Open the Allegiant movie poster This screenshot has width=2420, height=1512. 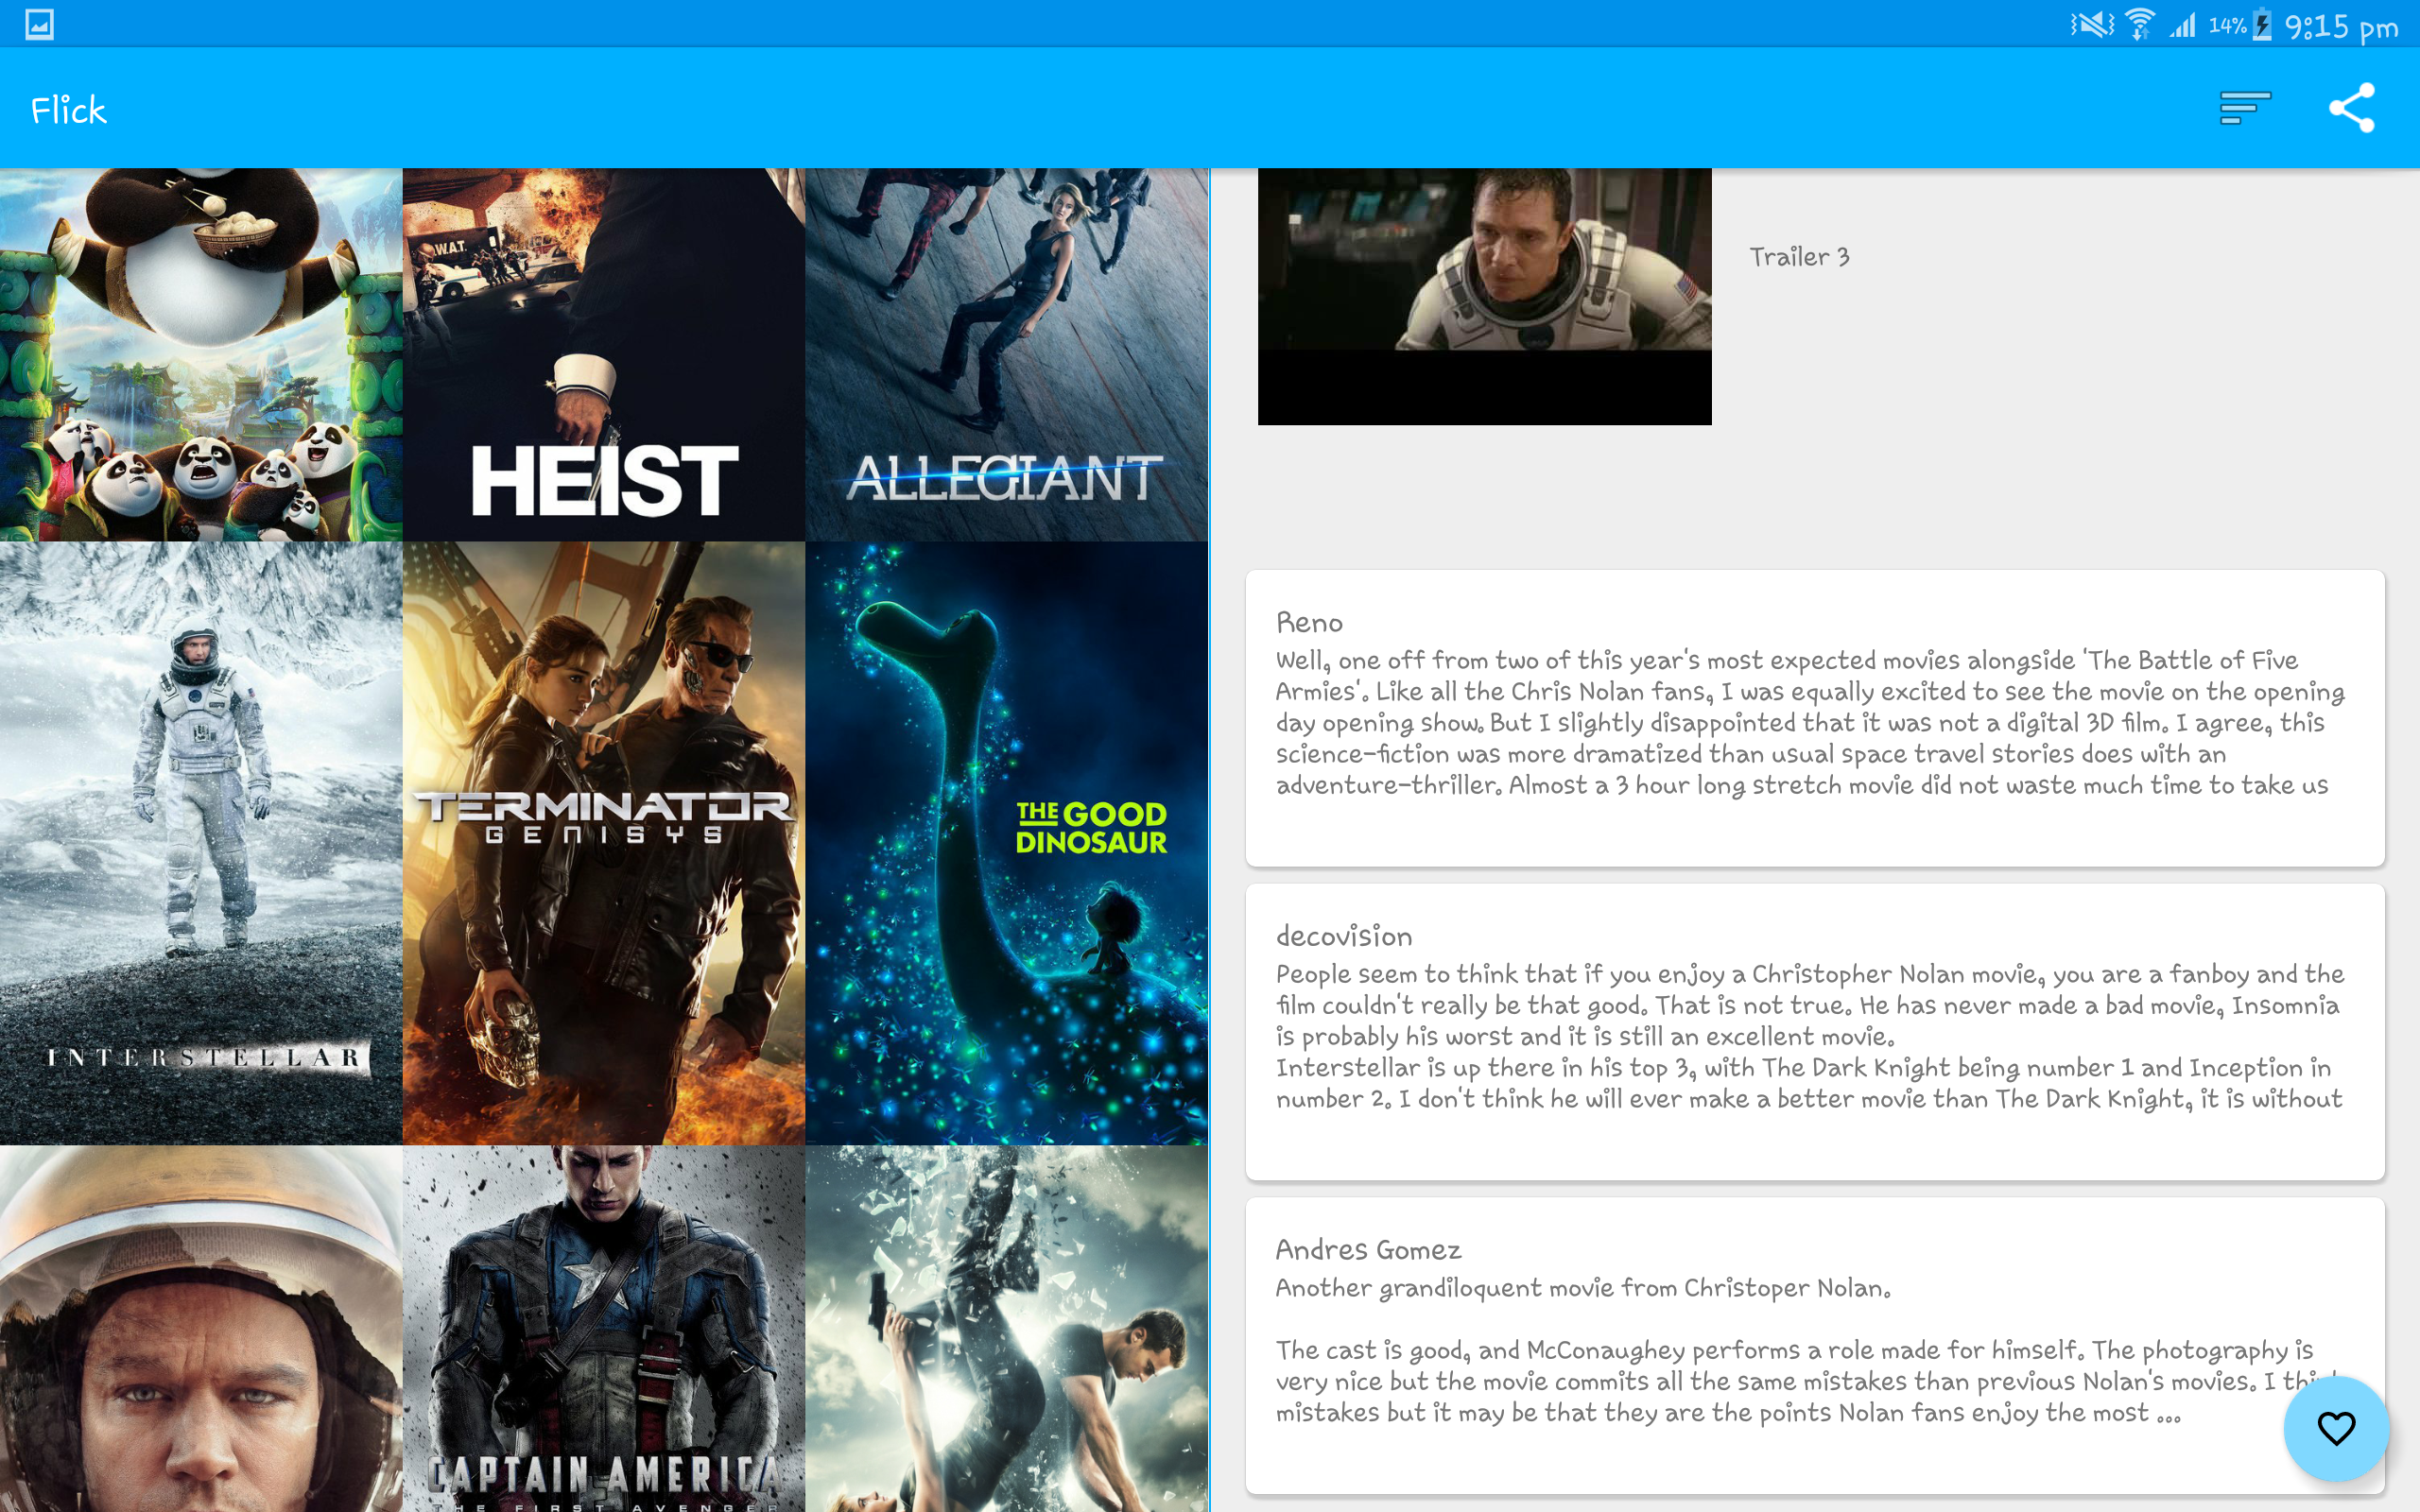click(1006, 354)
